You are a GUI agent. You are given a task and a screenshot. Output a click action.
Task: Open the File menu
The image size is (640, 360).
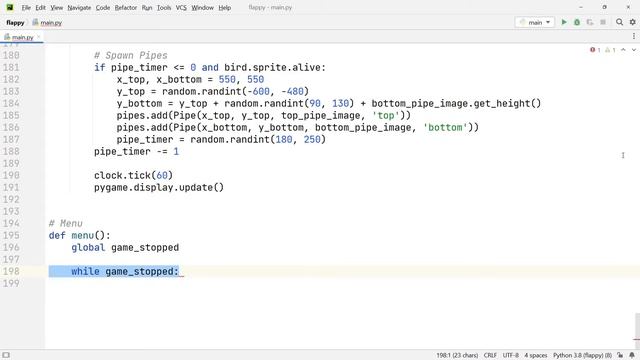pos(26,8)
